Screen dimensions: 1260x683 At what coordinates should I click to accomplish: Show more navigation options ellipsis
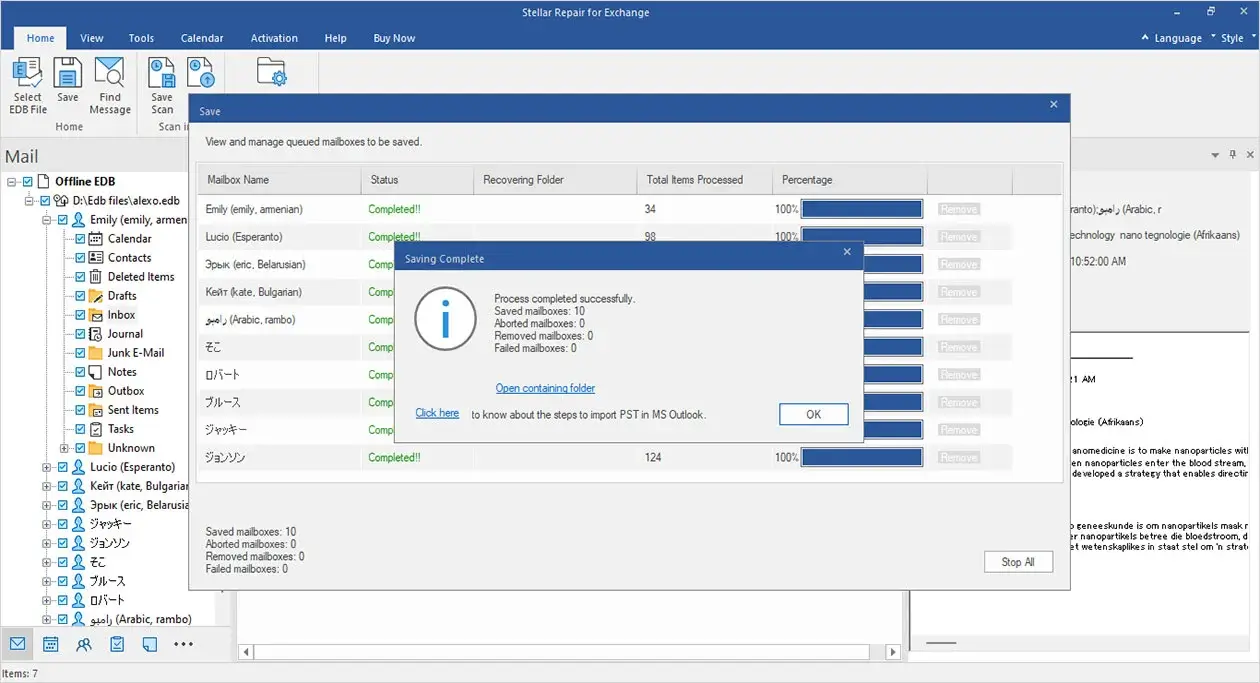pos(183,644)
